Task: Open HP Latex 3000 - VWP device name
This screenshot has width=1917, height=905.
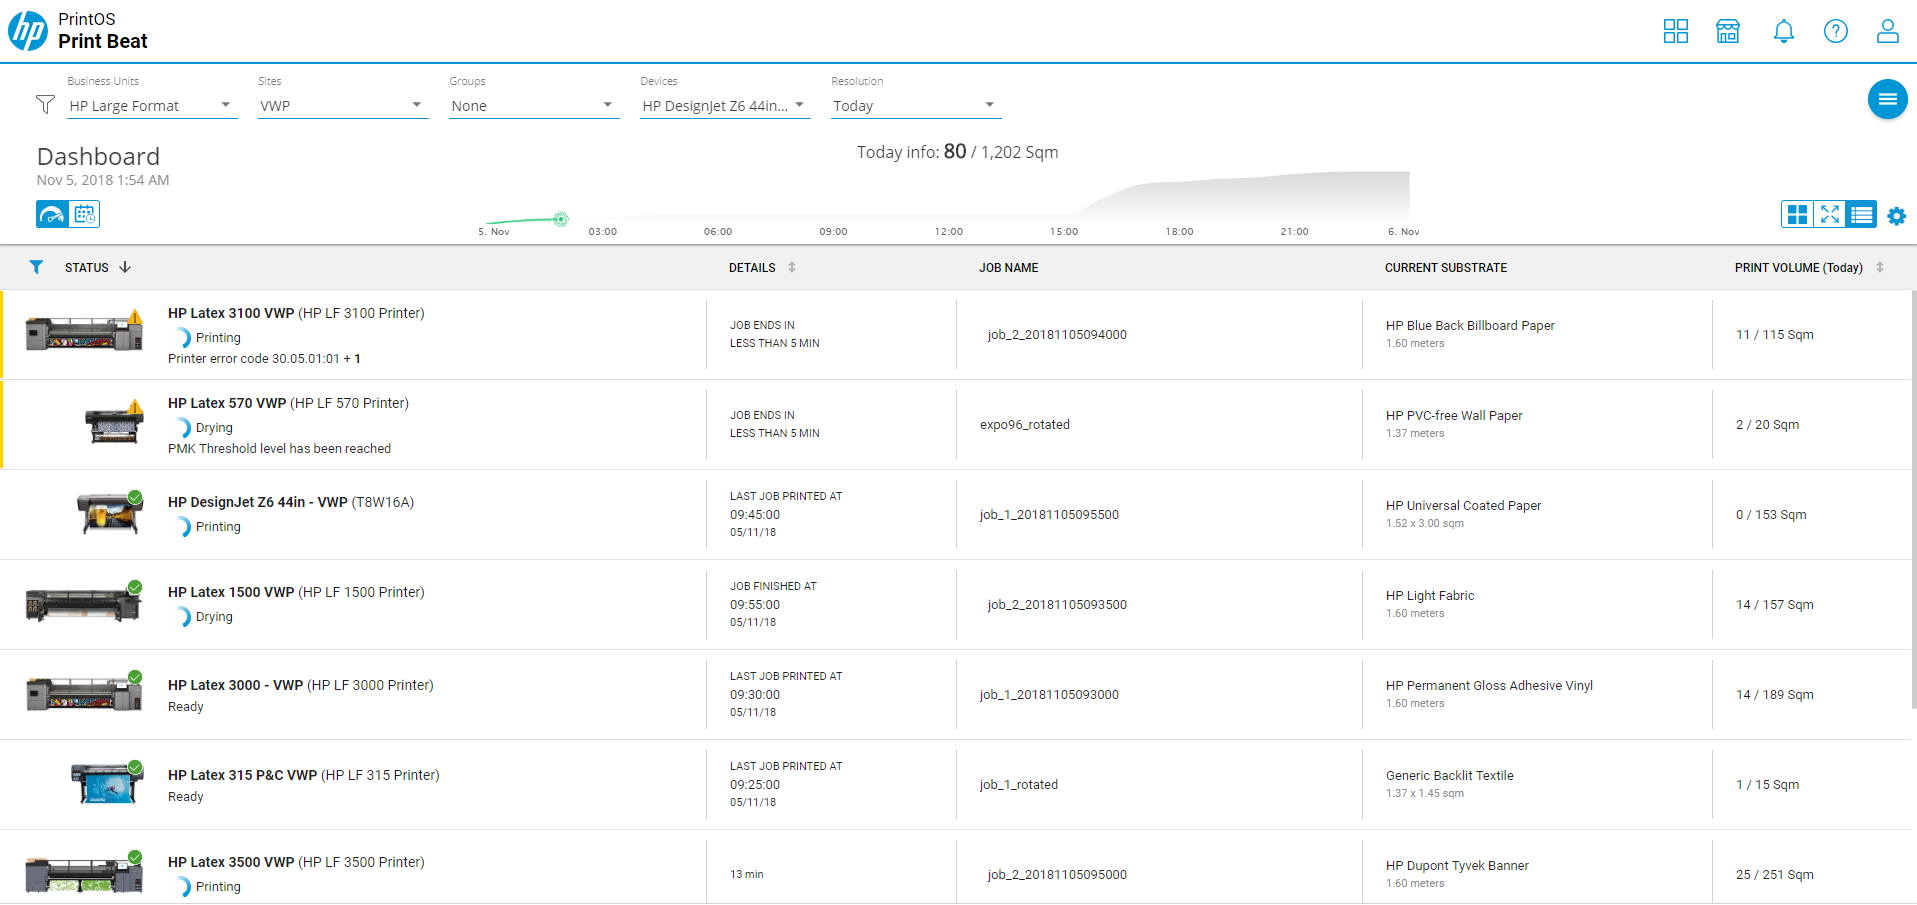Action: point(235,685)
